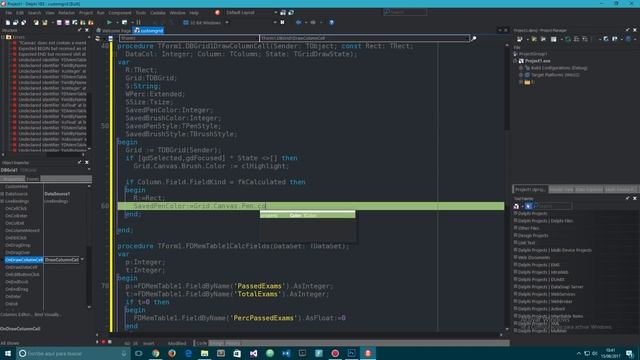Screen dimensions: 640x360
Task: Expand the Target Platforms node
Action: 521,75
